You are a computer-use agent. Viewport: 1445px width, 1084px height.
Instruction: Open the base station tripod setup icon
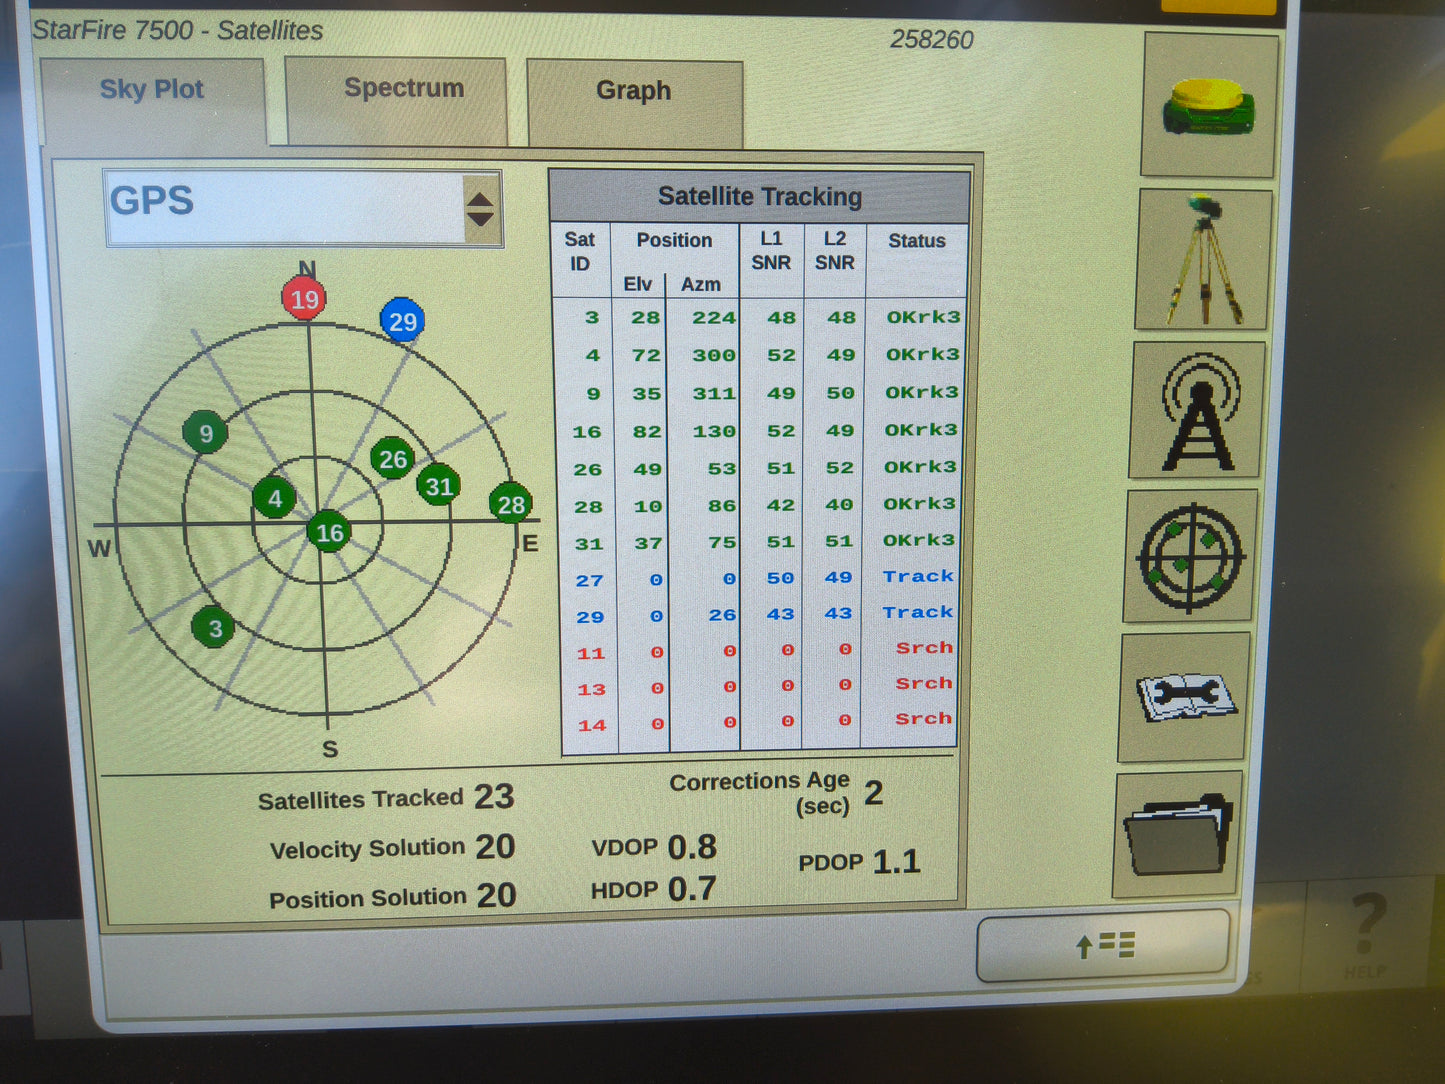click(1205, 258)
